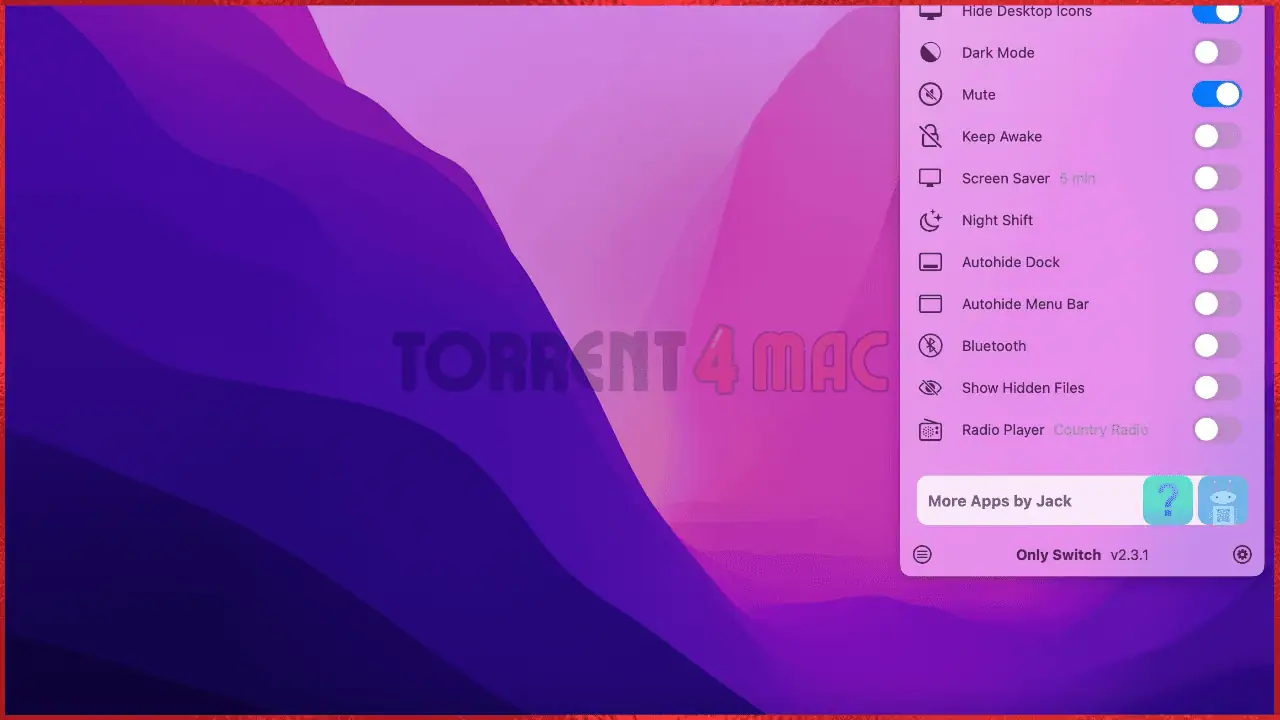Click the Radio Player radio icon
1280x720 pixels.
point(930,429)
